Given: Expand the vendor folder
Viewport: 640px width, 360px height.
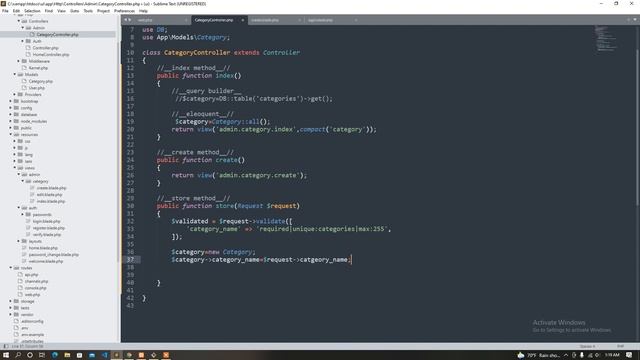Looking at the screenshot, I should pos(11,315).
